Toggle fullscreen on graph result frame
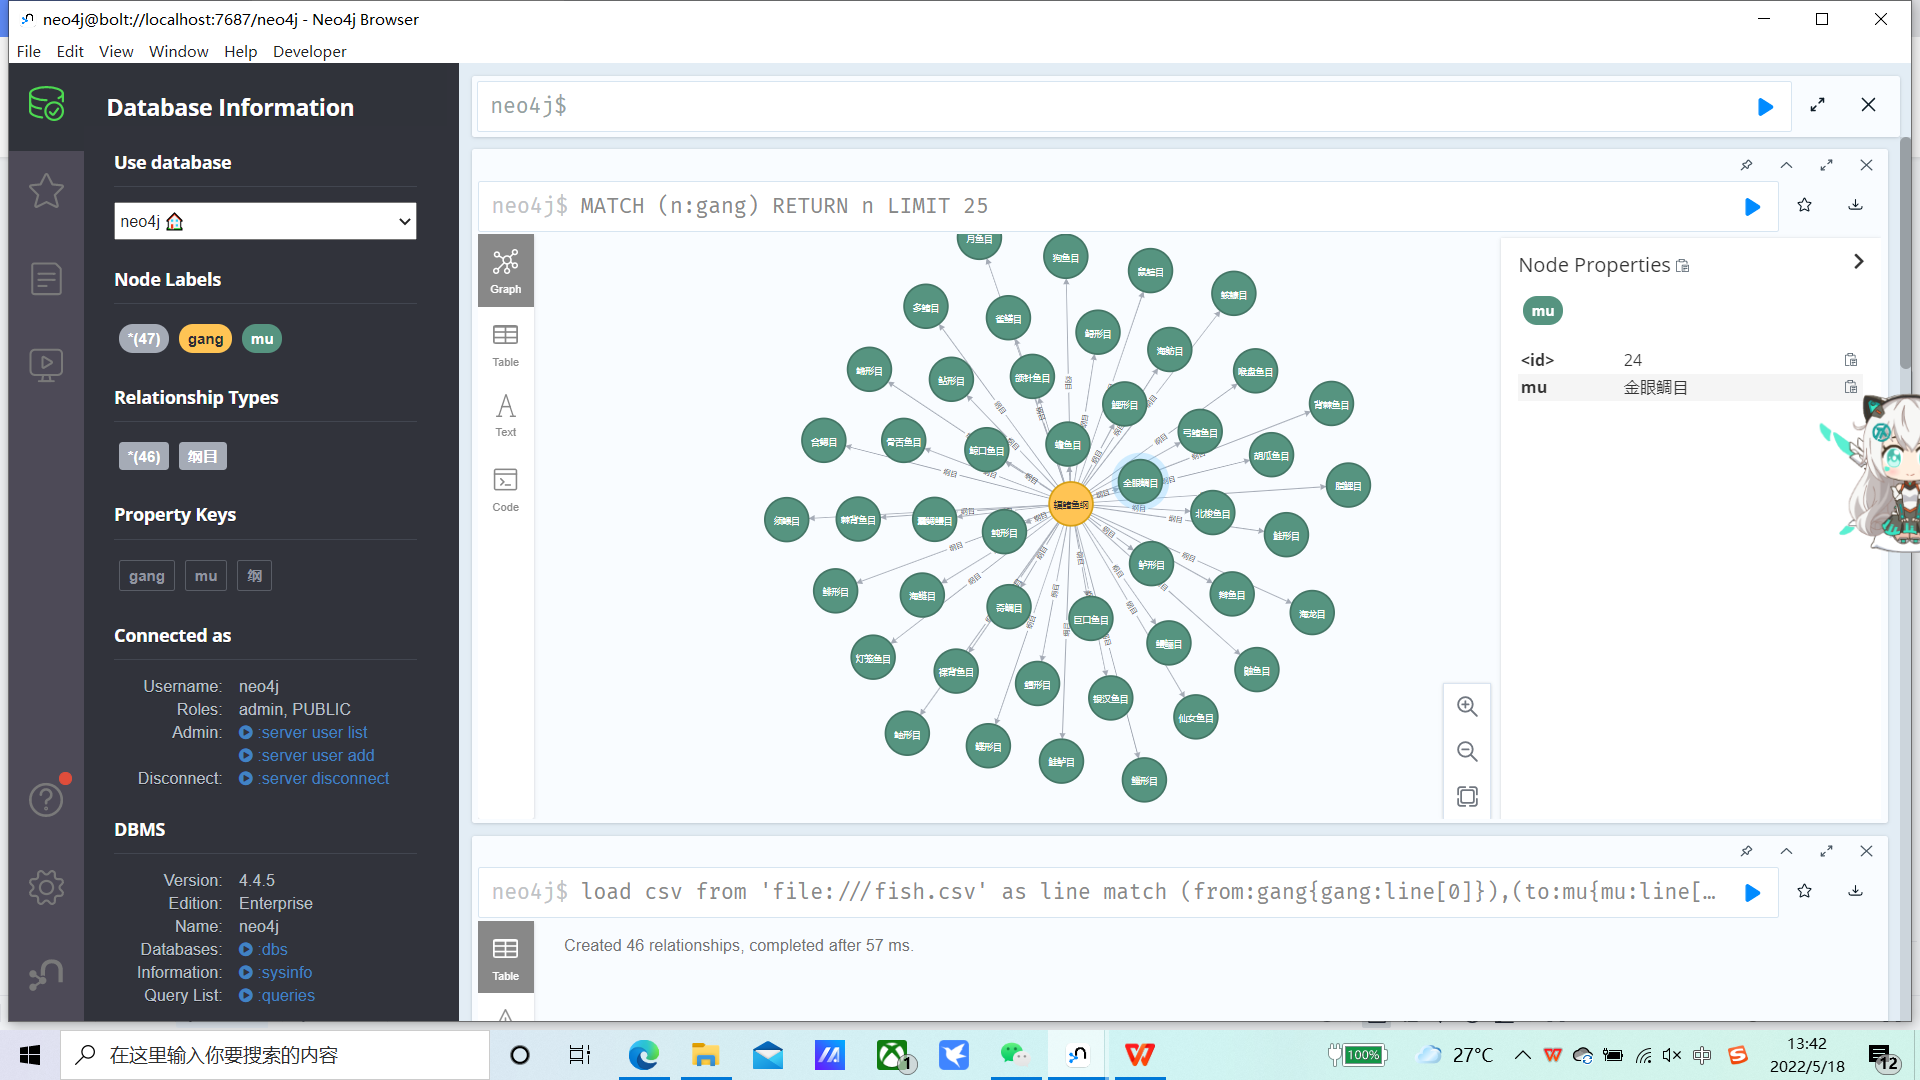 1826,165
